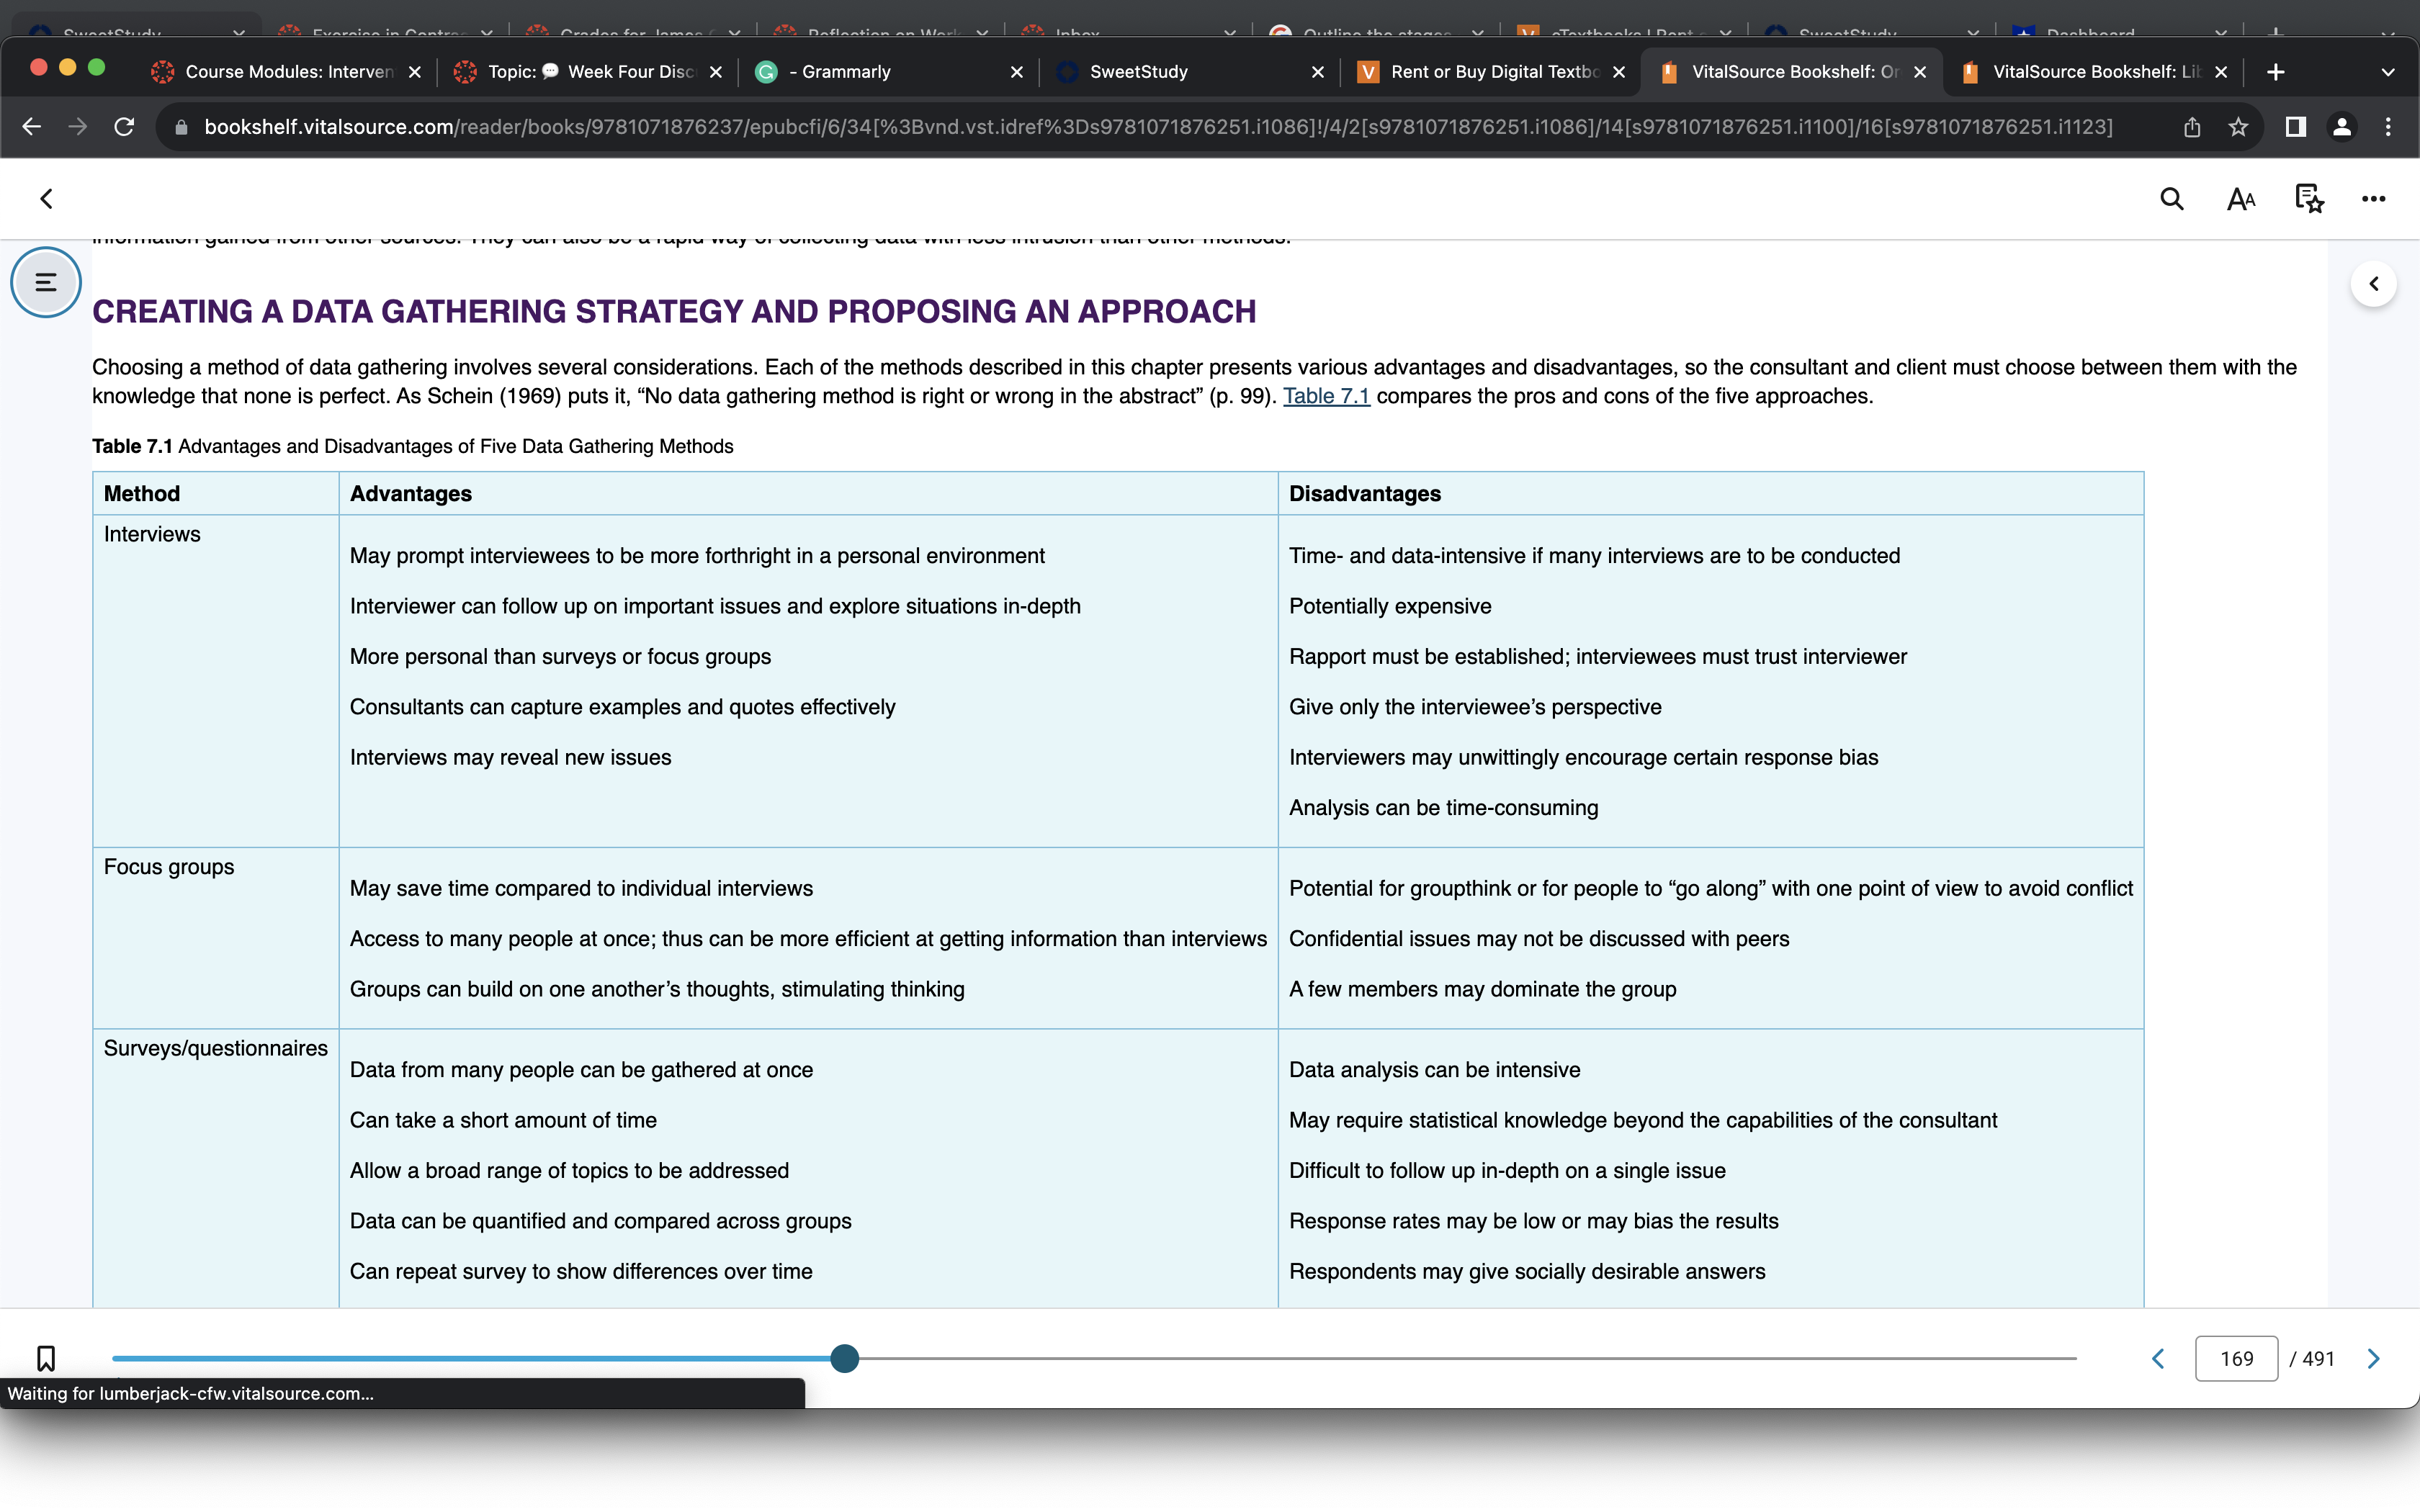The width and height of the screenshot is (2420, 1512).
Task: Click 'Give only the interviewee's perspective' text
Action: [x=1475, y=707]
